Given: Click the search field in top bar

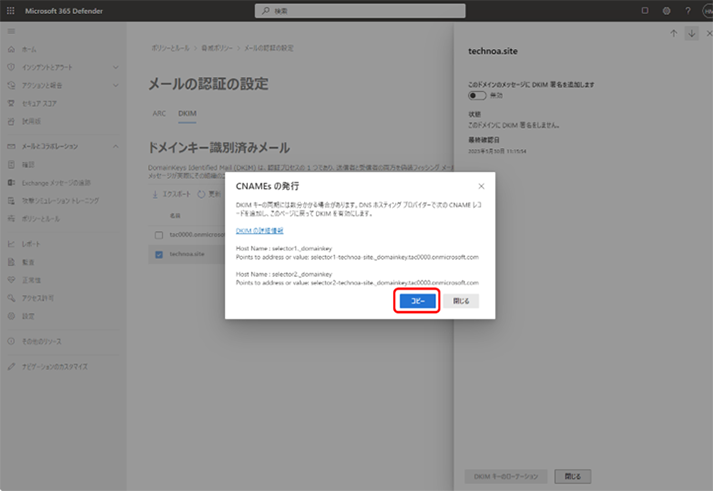Looking at the screenshot, I should (x=360, y=11).
